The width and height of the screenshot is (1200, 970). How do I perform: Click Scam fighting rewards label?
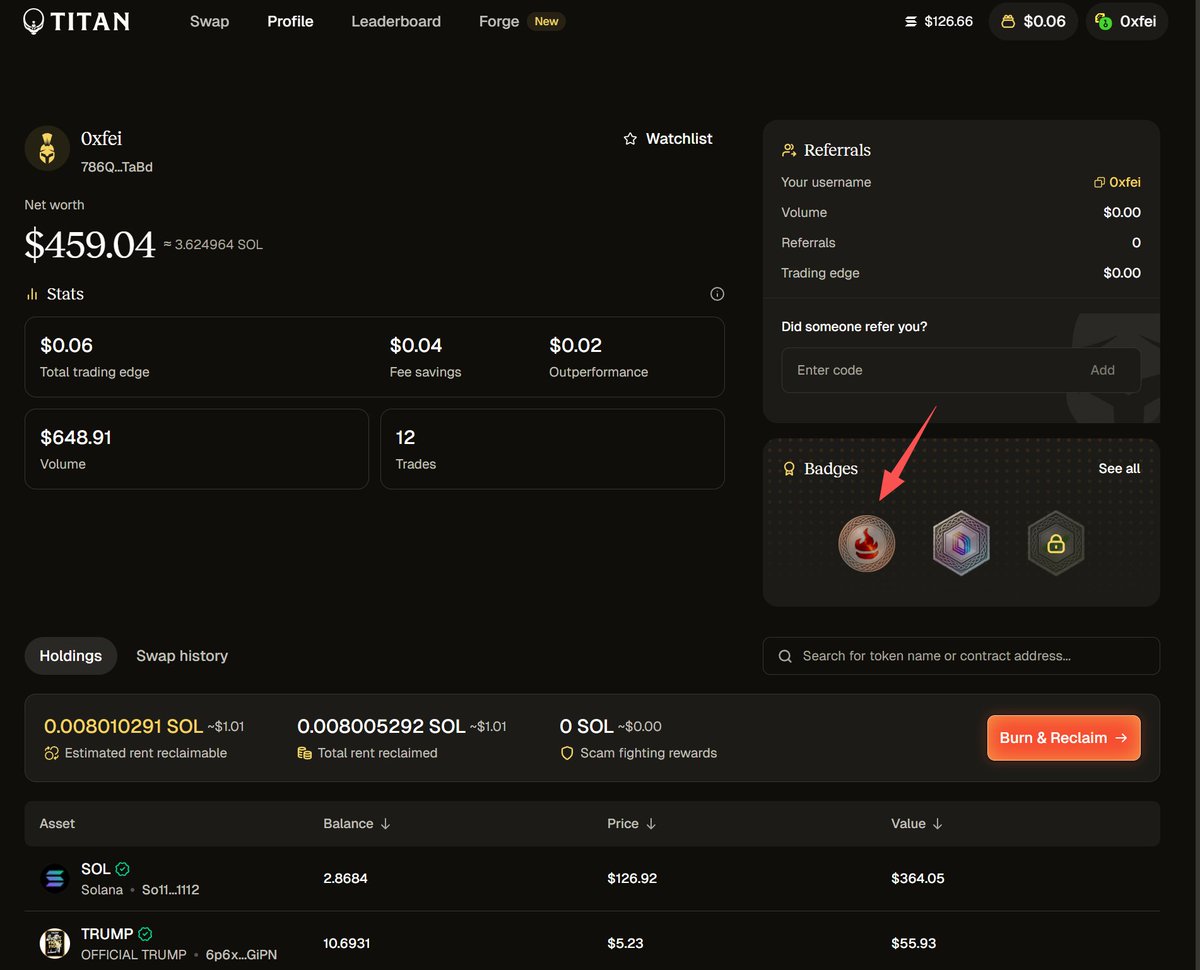click(649, 753)
